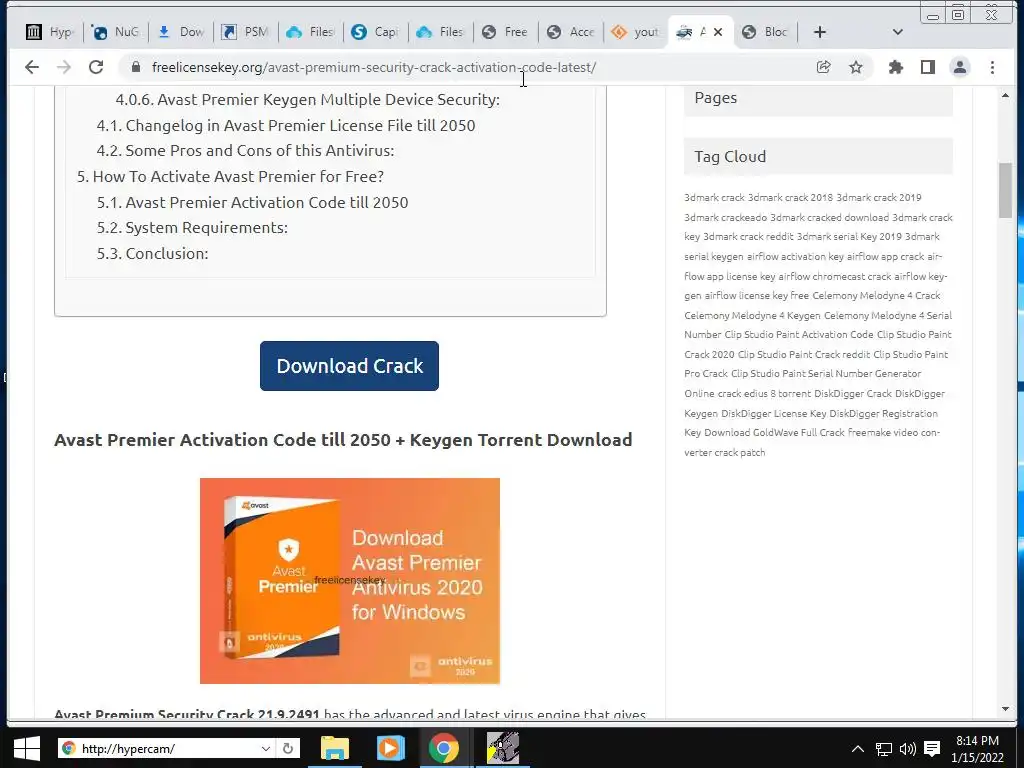The width and height of the screenshot is (1024, 768).
Task: Click the page vertical scrollbar thumb
Action: 1005,190
